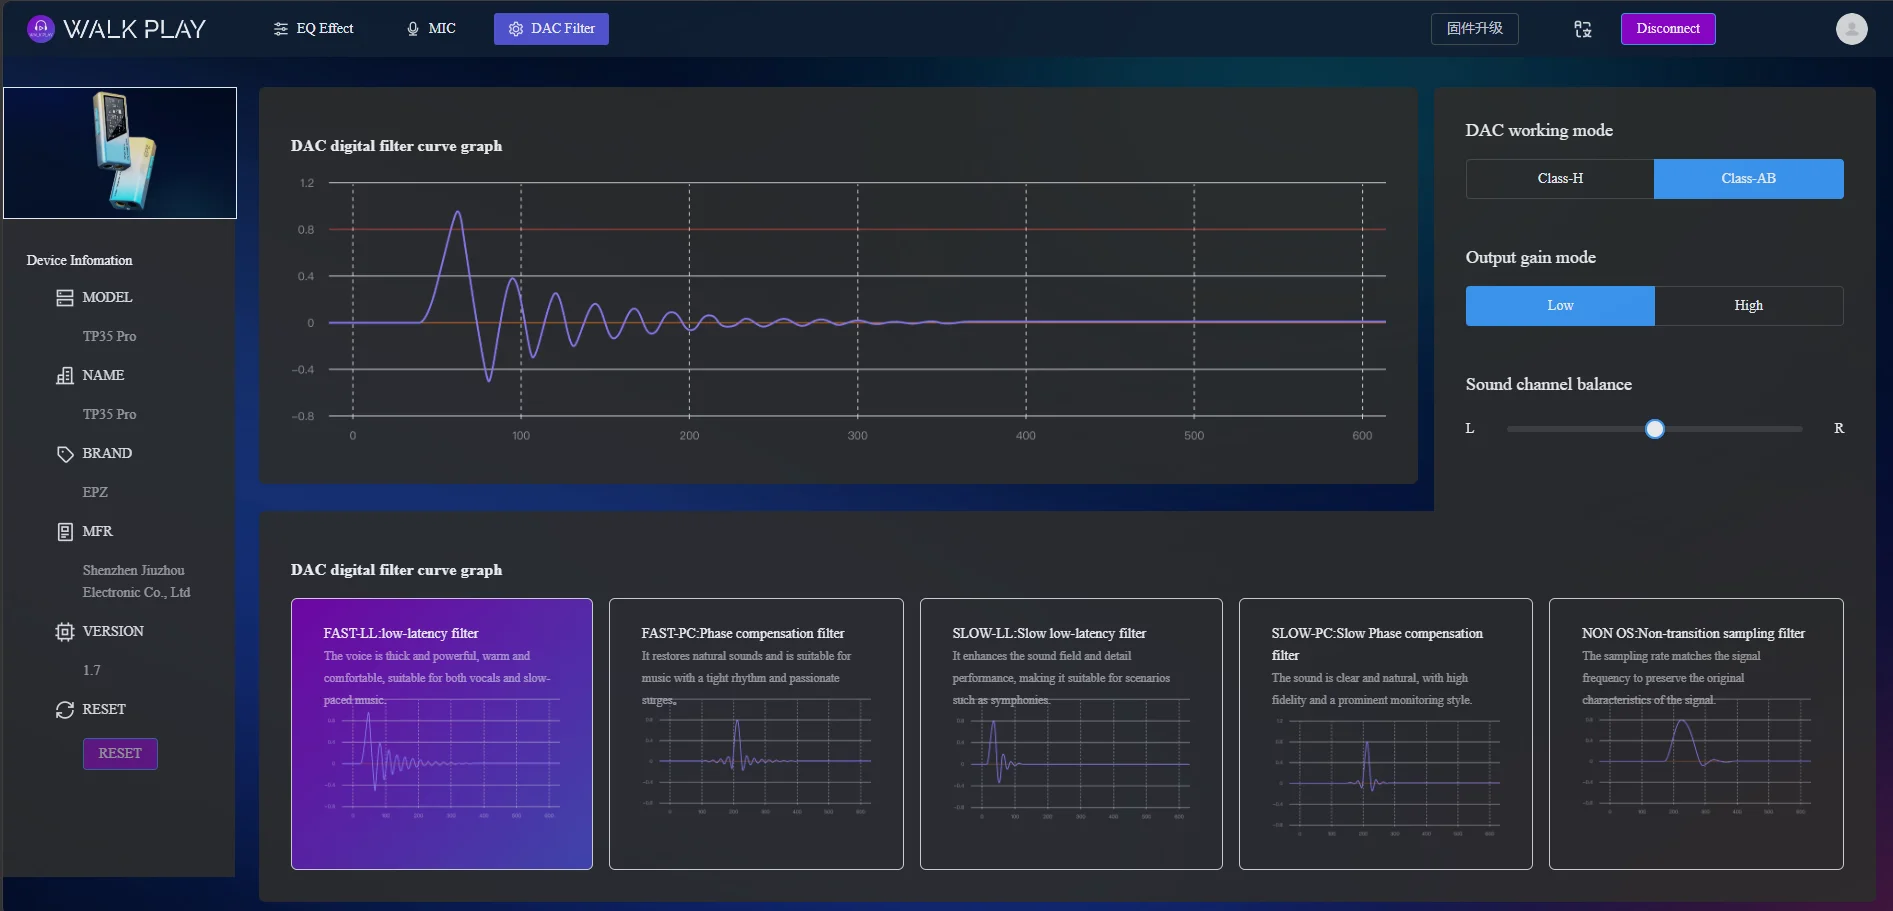Viewport: 1893px width, 911px height.
Task: Click the RESET refresh arrows icon
Action: point(65,710)
